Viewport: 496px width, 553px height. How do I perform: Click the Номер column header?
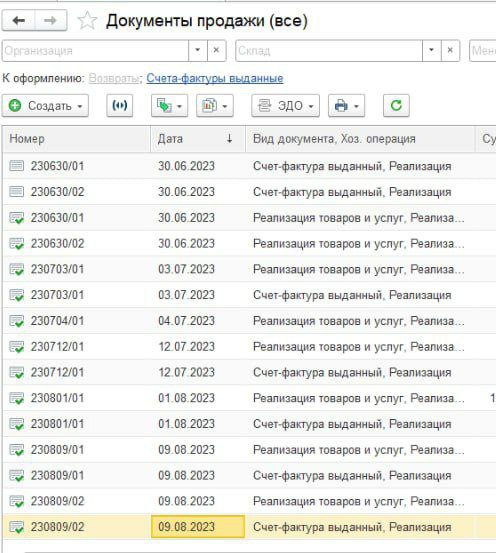coord(77,139)
